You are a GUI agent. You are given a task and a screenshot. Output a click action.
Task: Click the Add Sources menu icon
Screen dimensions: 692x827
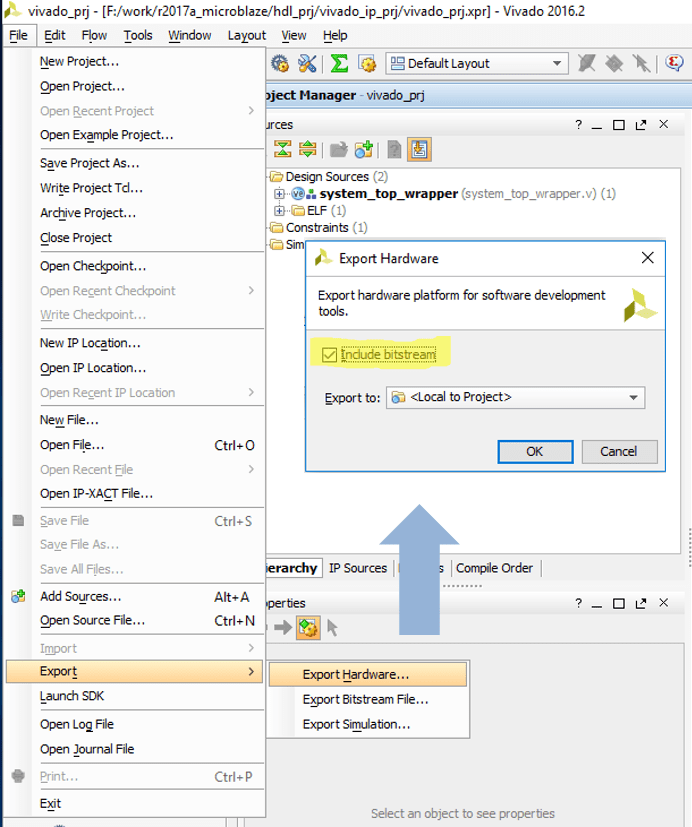(x=18, y=597)
